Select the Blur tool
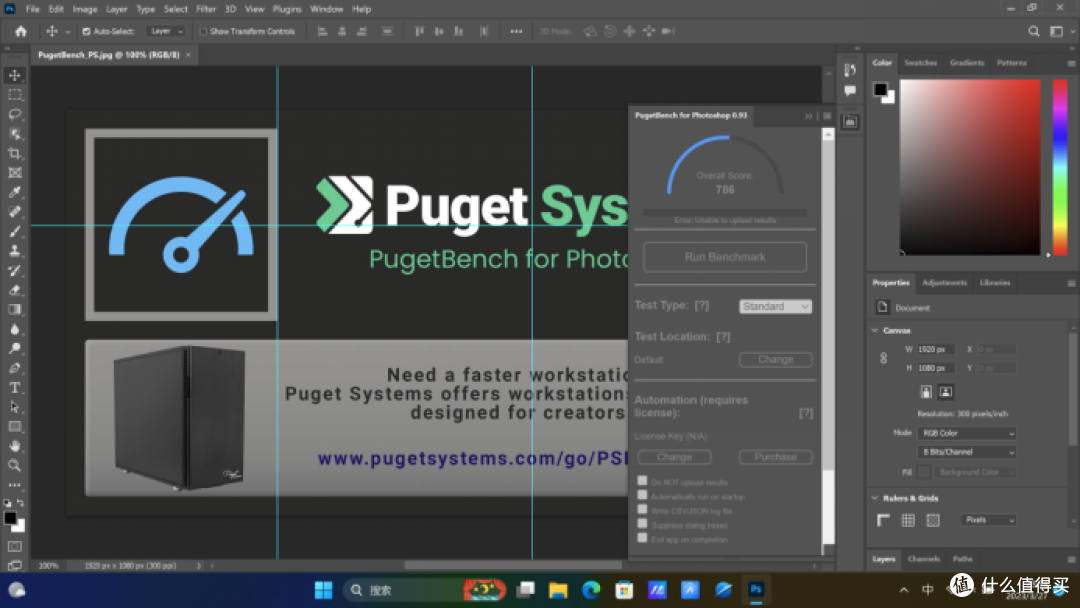Screen dimensions: 1080x608 click(x=14, y=328)
